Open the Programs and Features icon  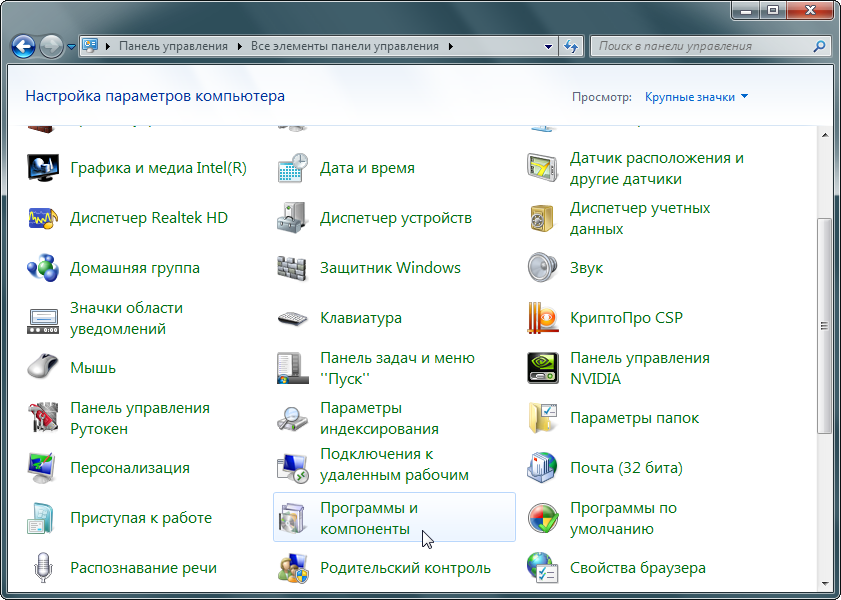(x=293, y=518)
